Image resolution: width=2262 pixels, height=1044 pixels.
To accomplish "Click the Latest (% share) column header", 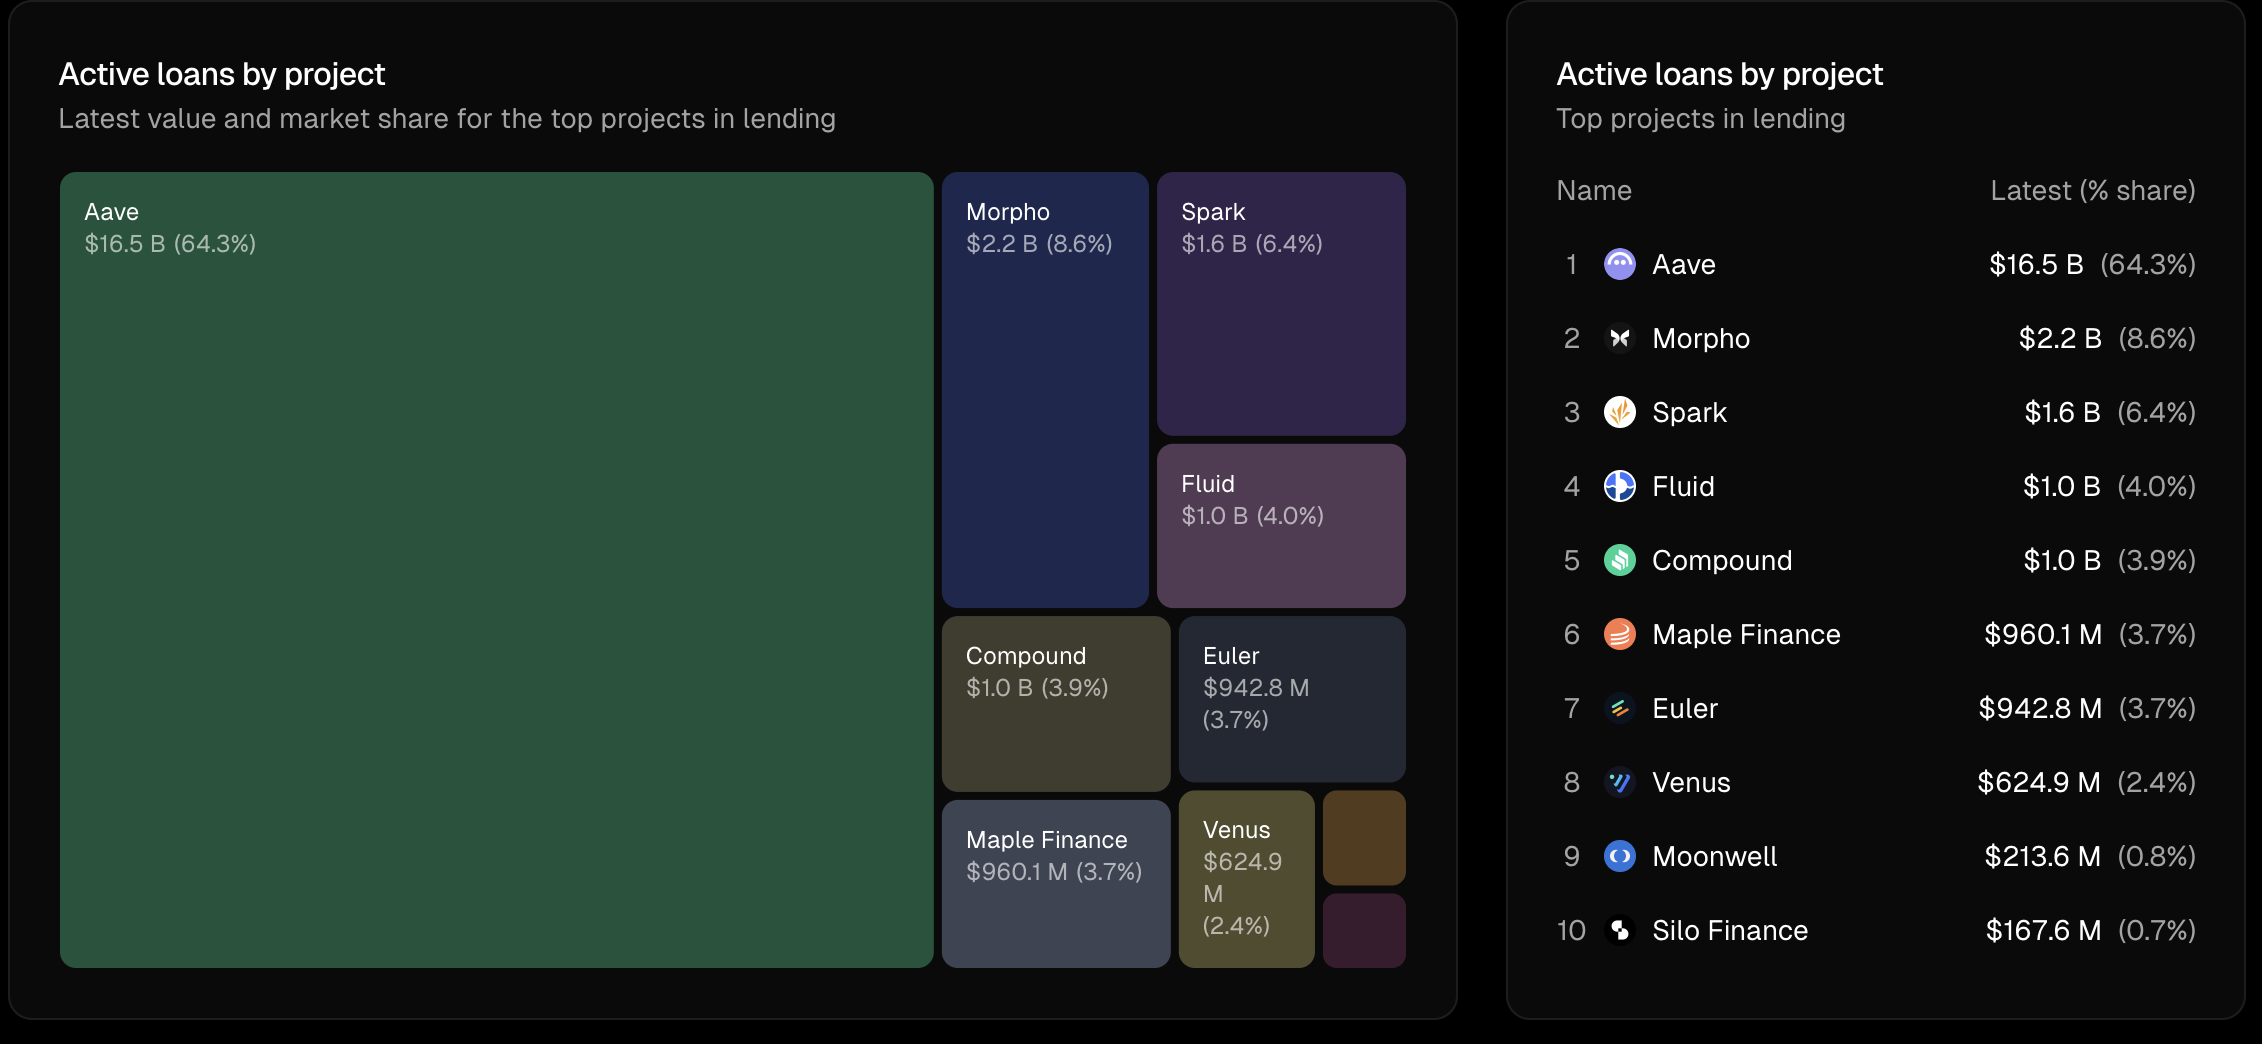I will (2092, 190).
